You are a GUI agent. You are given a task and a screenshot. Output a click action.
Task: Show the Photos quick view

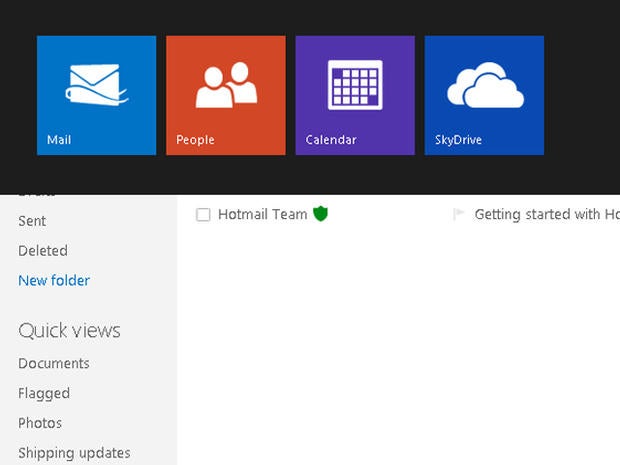click(40, 423)
